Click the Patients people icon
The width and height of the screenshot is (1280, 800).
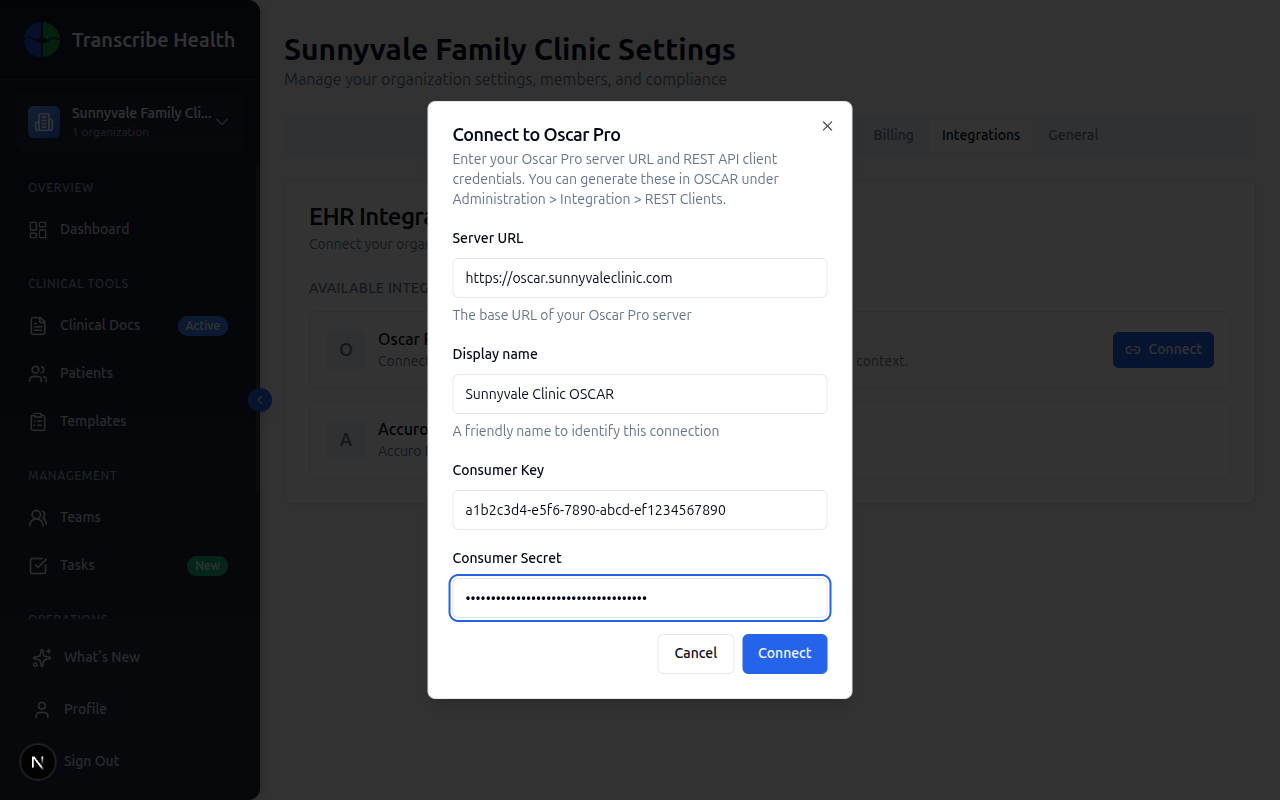tap(38, 372)
